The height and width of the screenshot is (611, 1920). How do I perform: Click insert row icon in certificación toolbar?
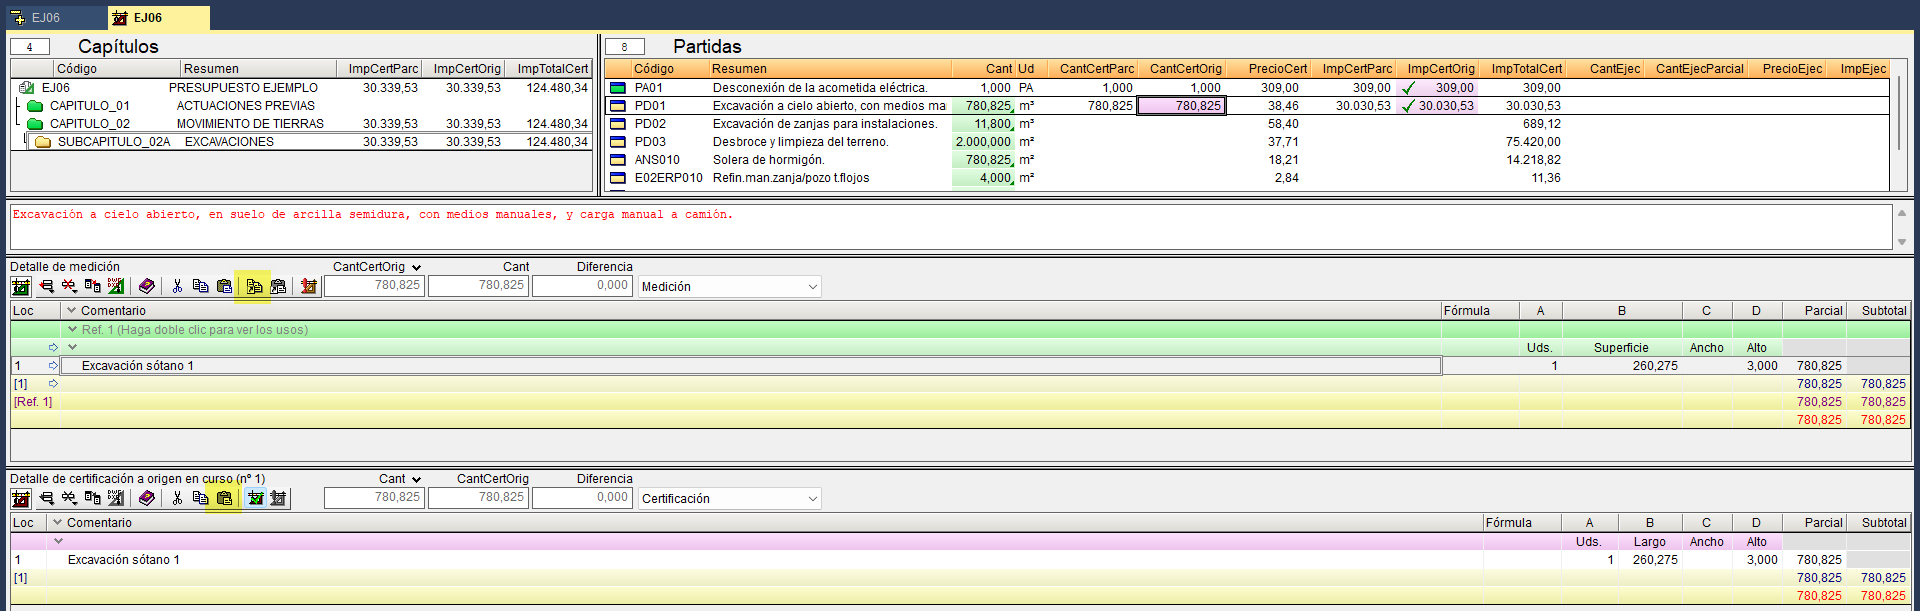46,498
